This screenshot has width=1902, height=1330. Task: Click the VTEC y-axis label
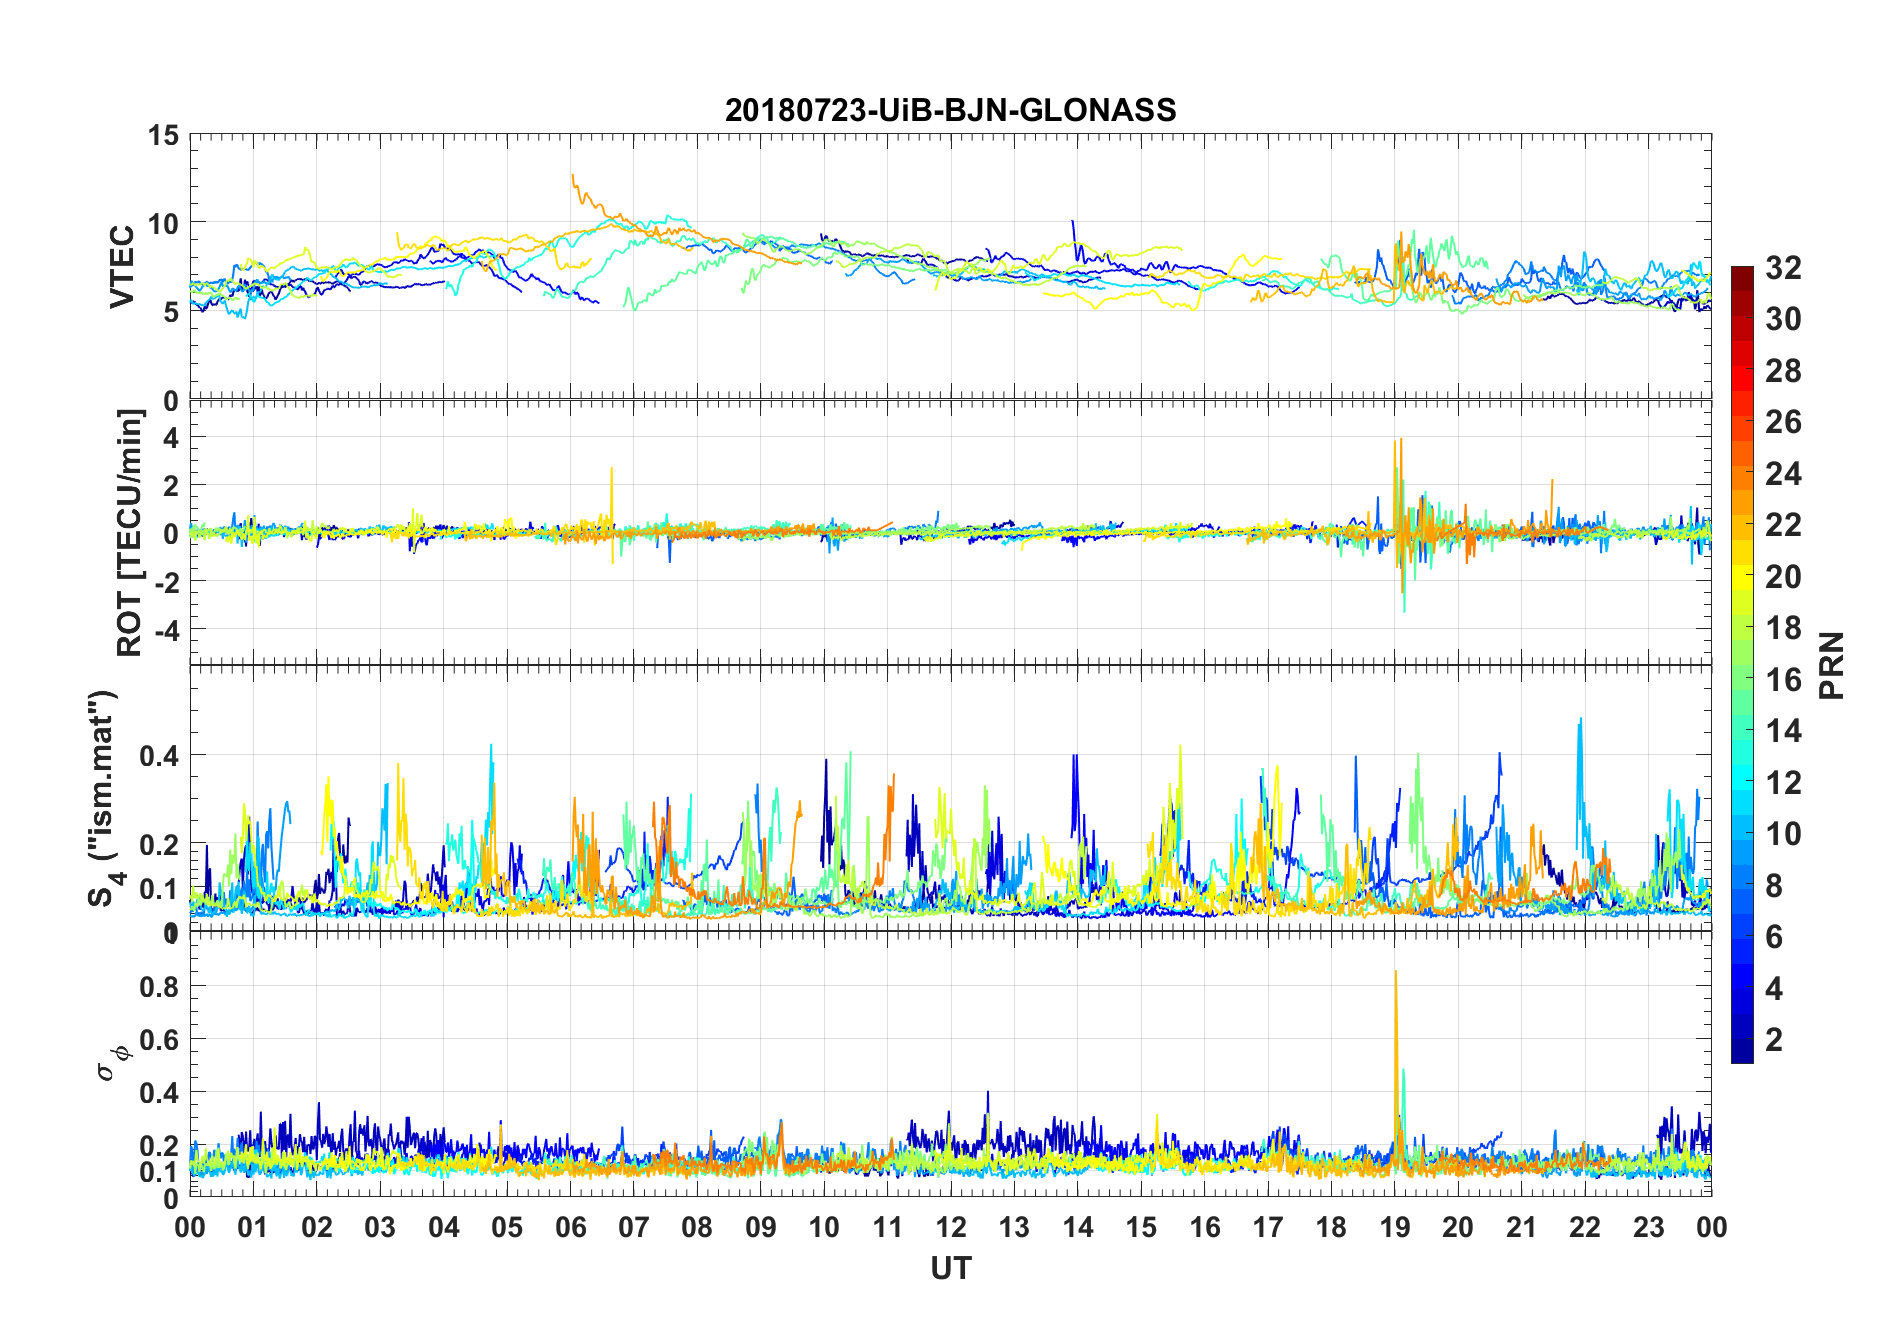point(122,266)
